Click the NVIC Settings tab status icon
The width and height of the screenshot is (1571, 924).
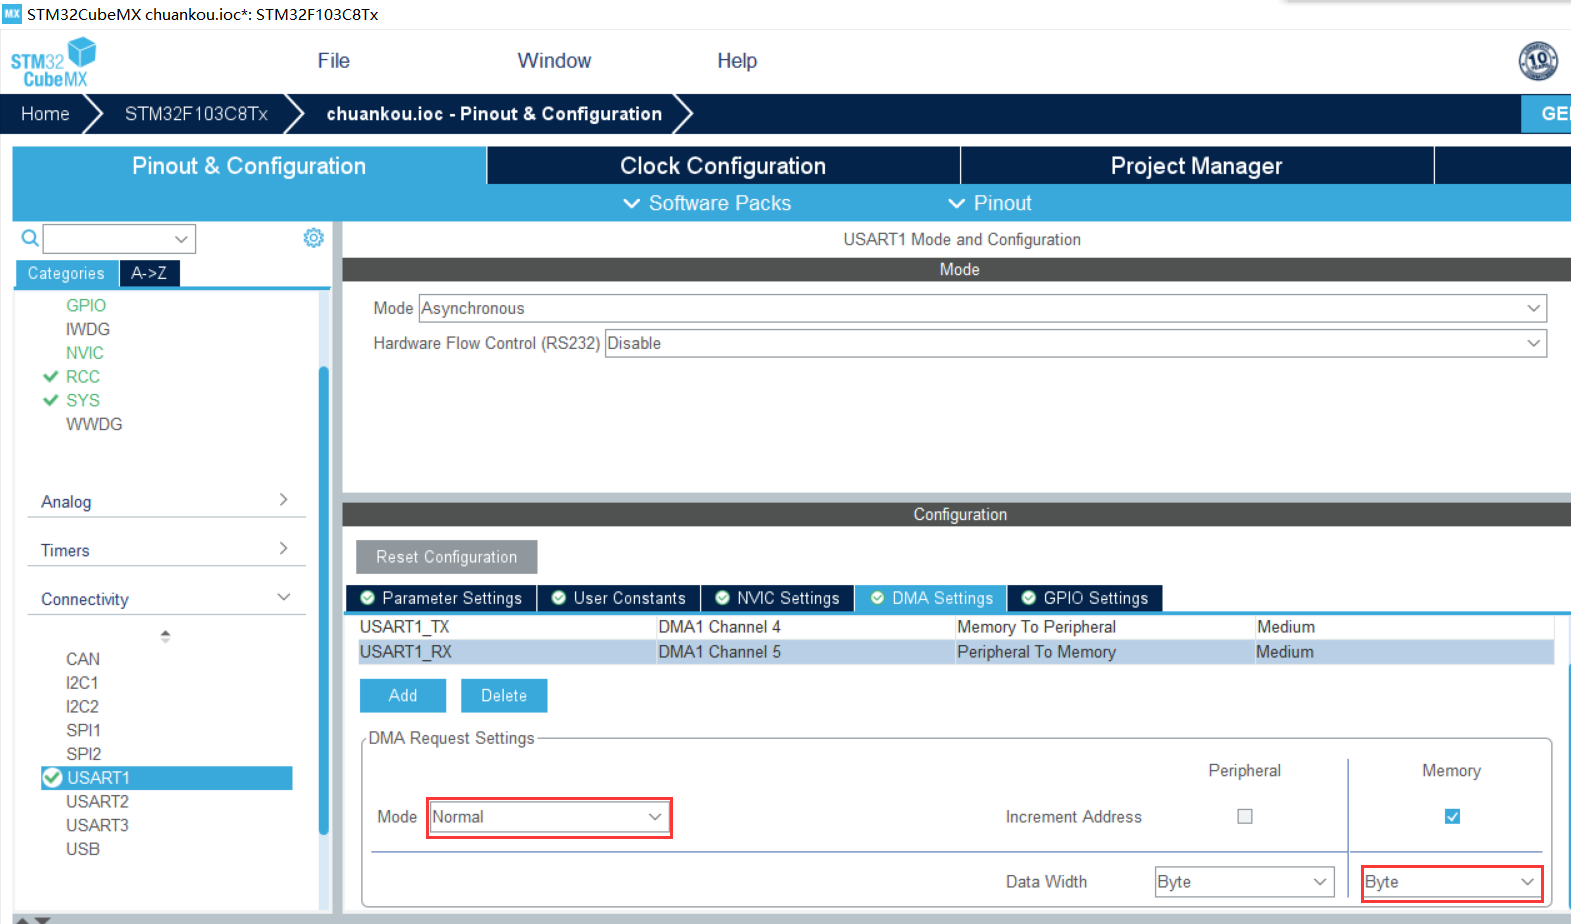pos(722,598)
